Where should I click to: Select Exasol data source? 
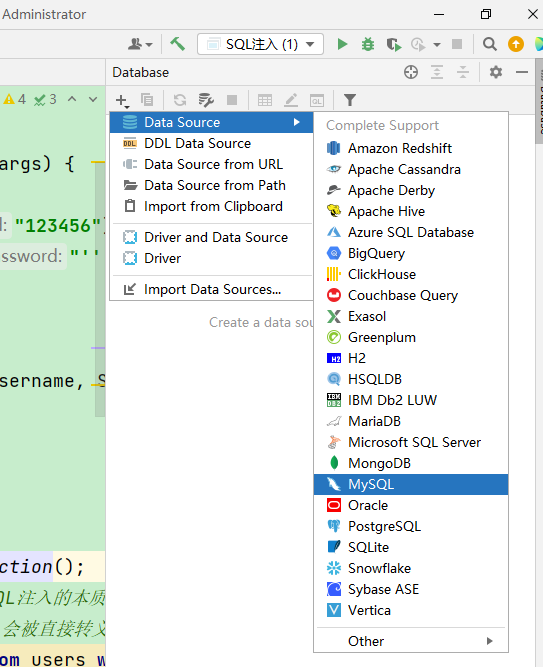(411, 316)
